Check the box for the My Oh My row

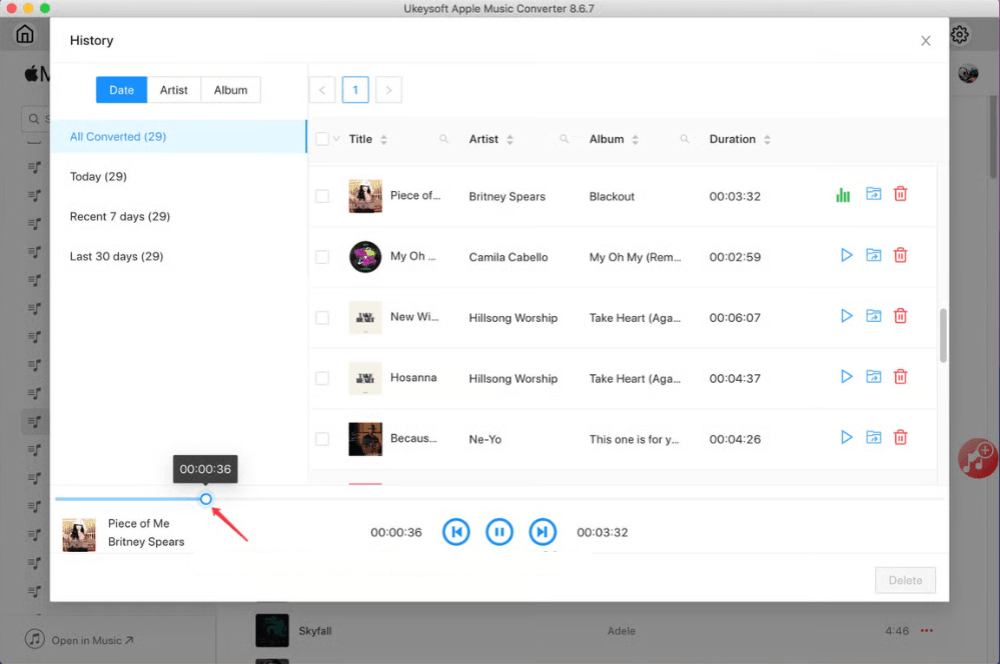point(322,257)
